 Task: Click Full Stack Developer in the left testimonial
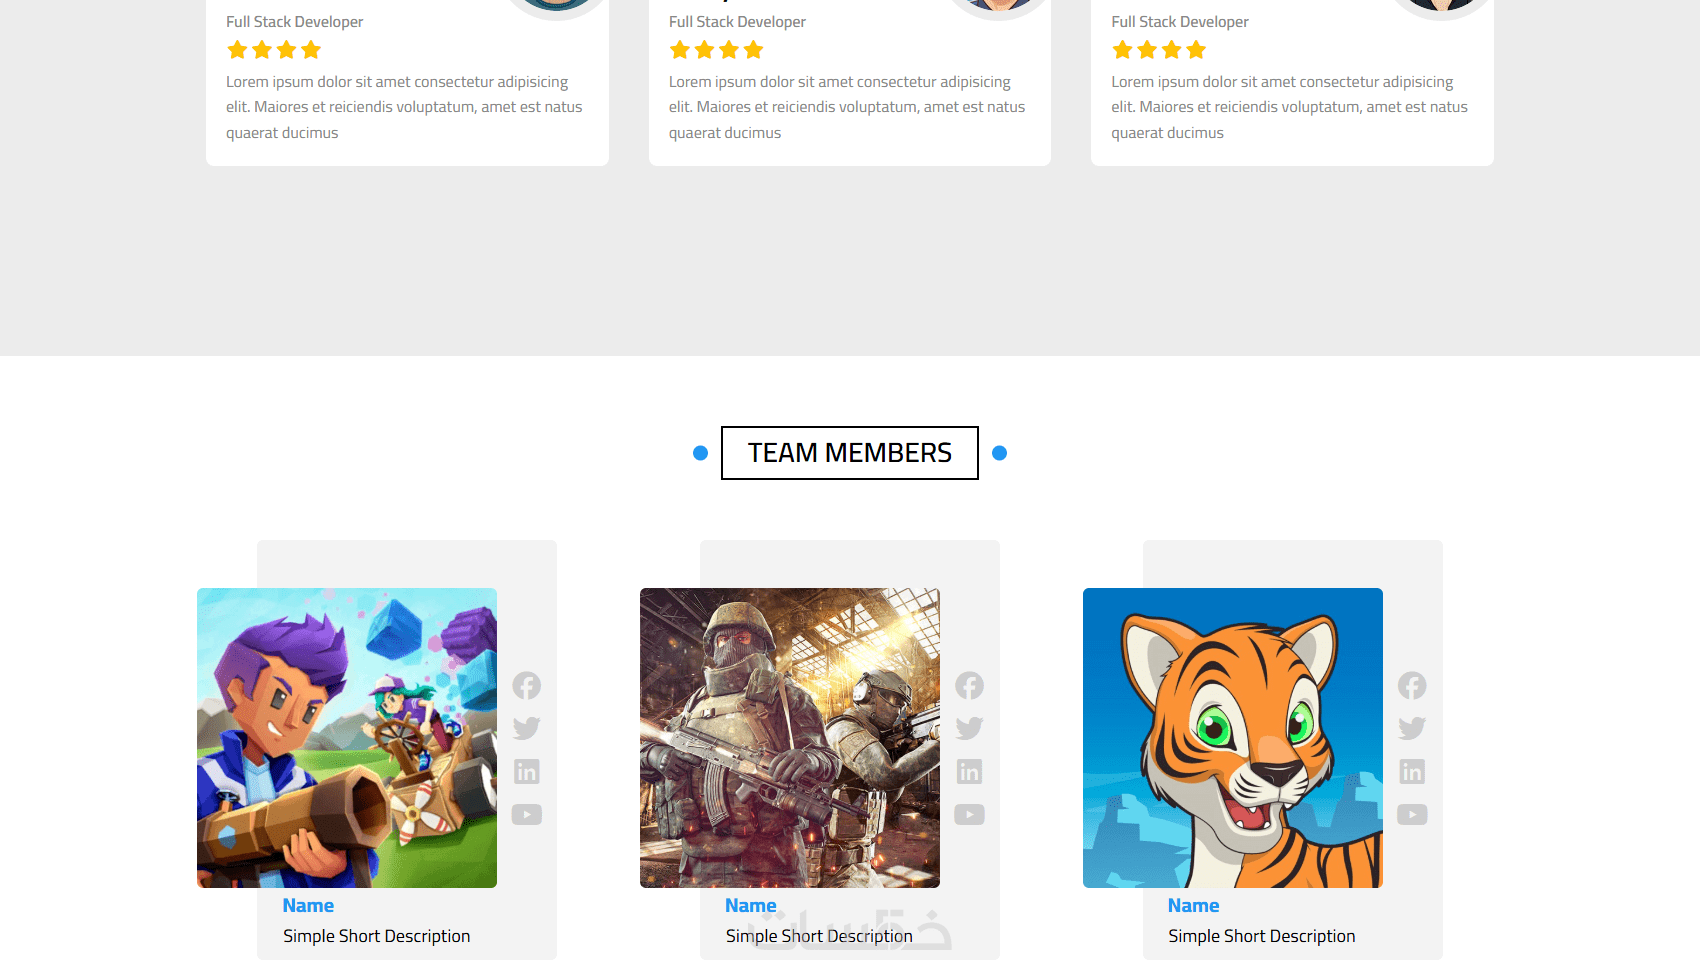pyautogui.click(x=295, y=22)
